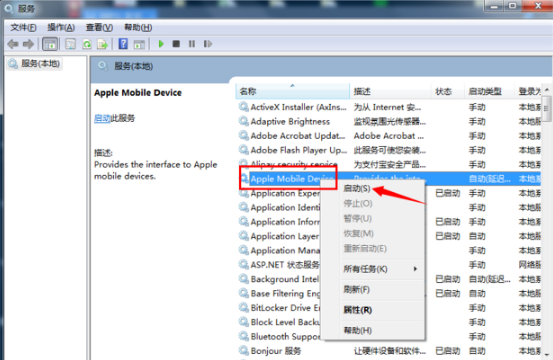This screenshot has height=360, width=553.
Task: Click the Restart service toolbar button
Action: click(208, 44)
